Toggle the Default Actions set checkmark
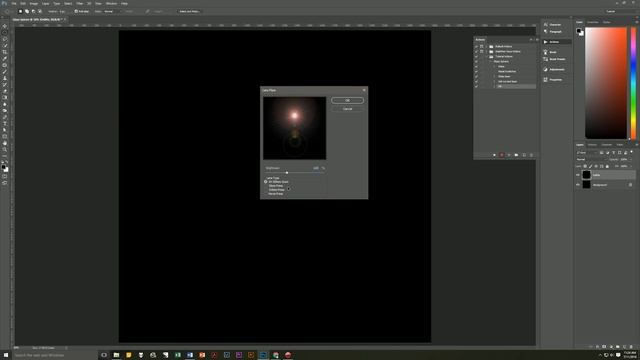This screenshot has height=360, width=640. point(476,47)
